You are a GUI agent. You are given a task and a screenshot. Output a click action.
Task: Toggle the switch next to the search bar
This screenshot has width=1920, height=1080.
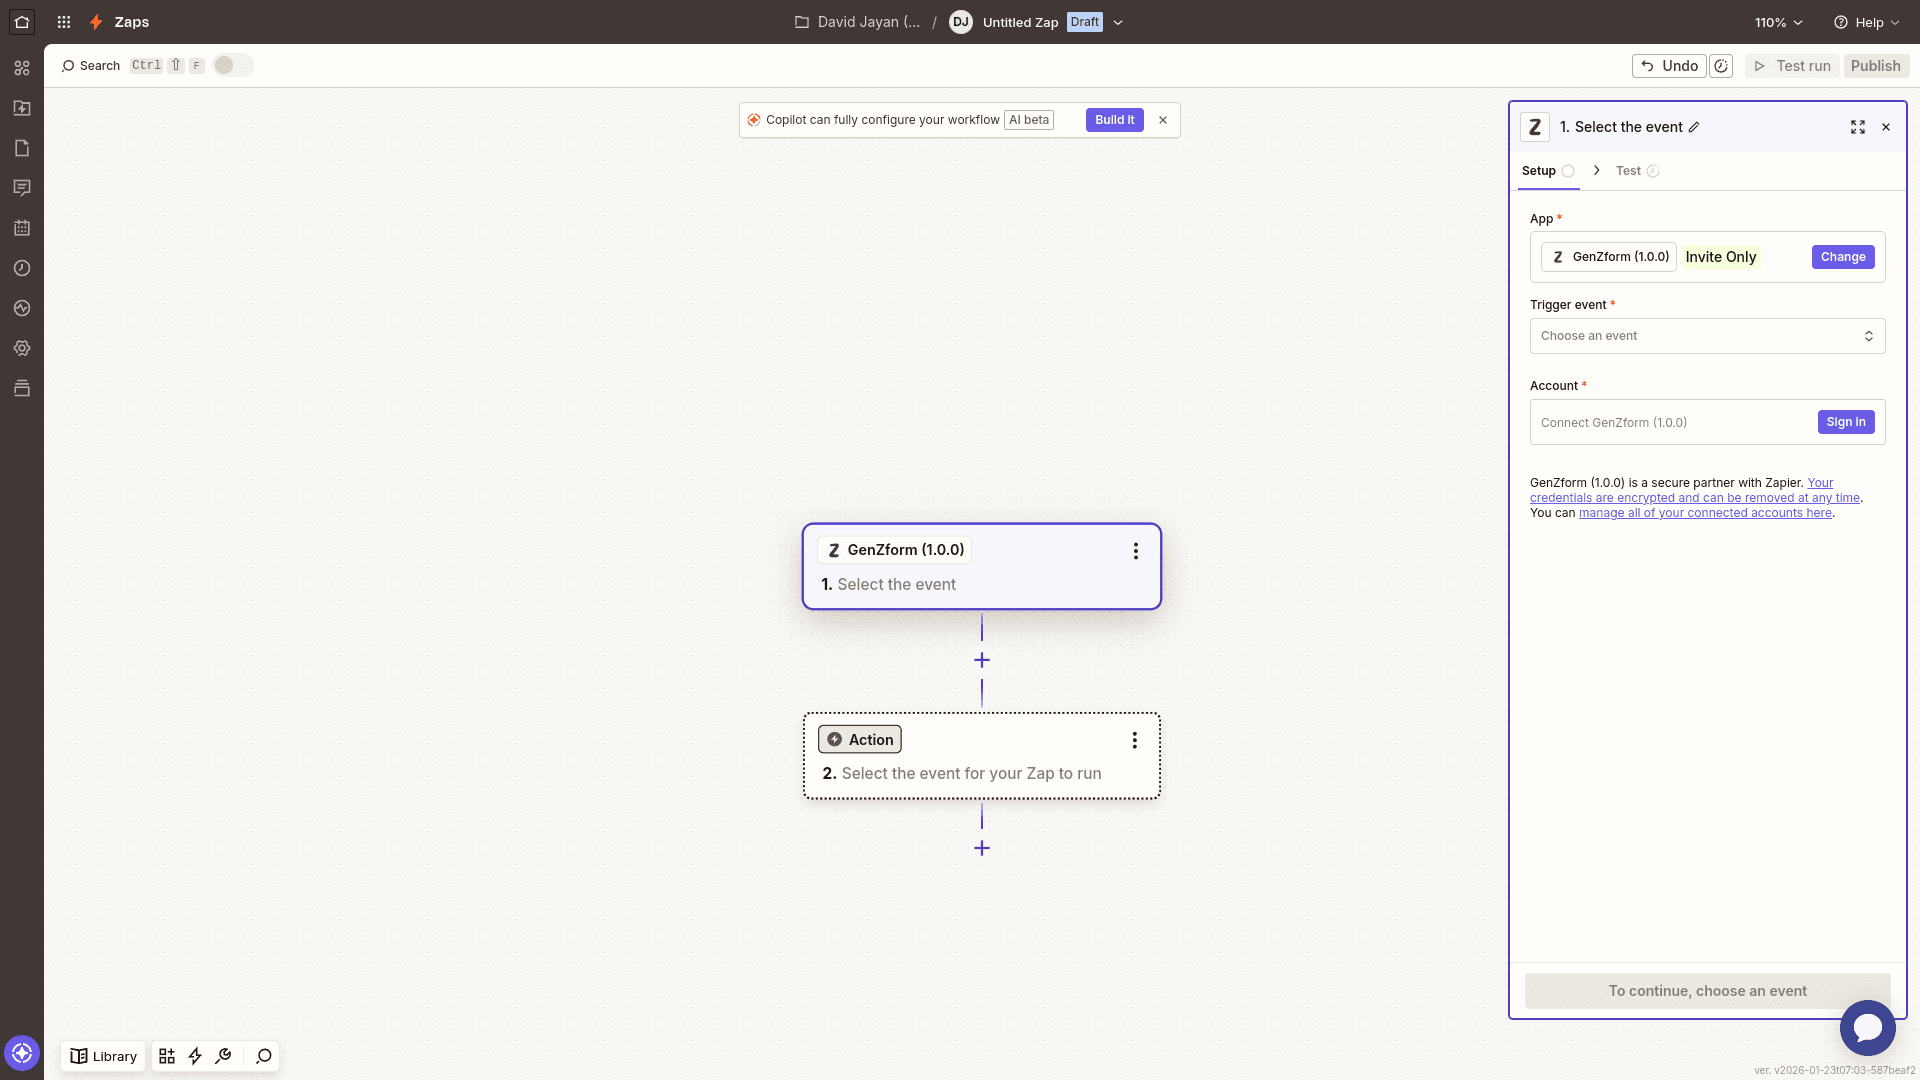(232, 64)
